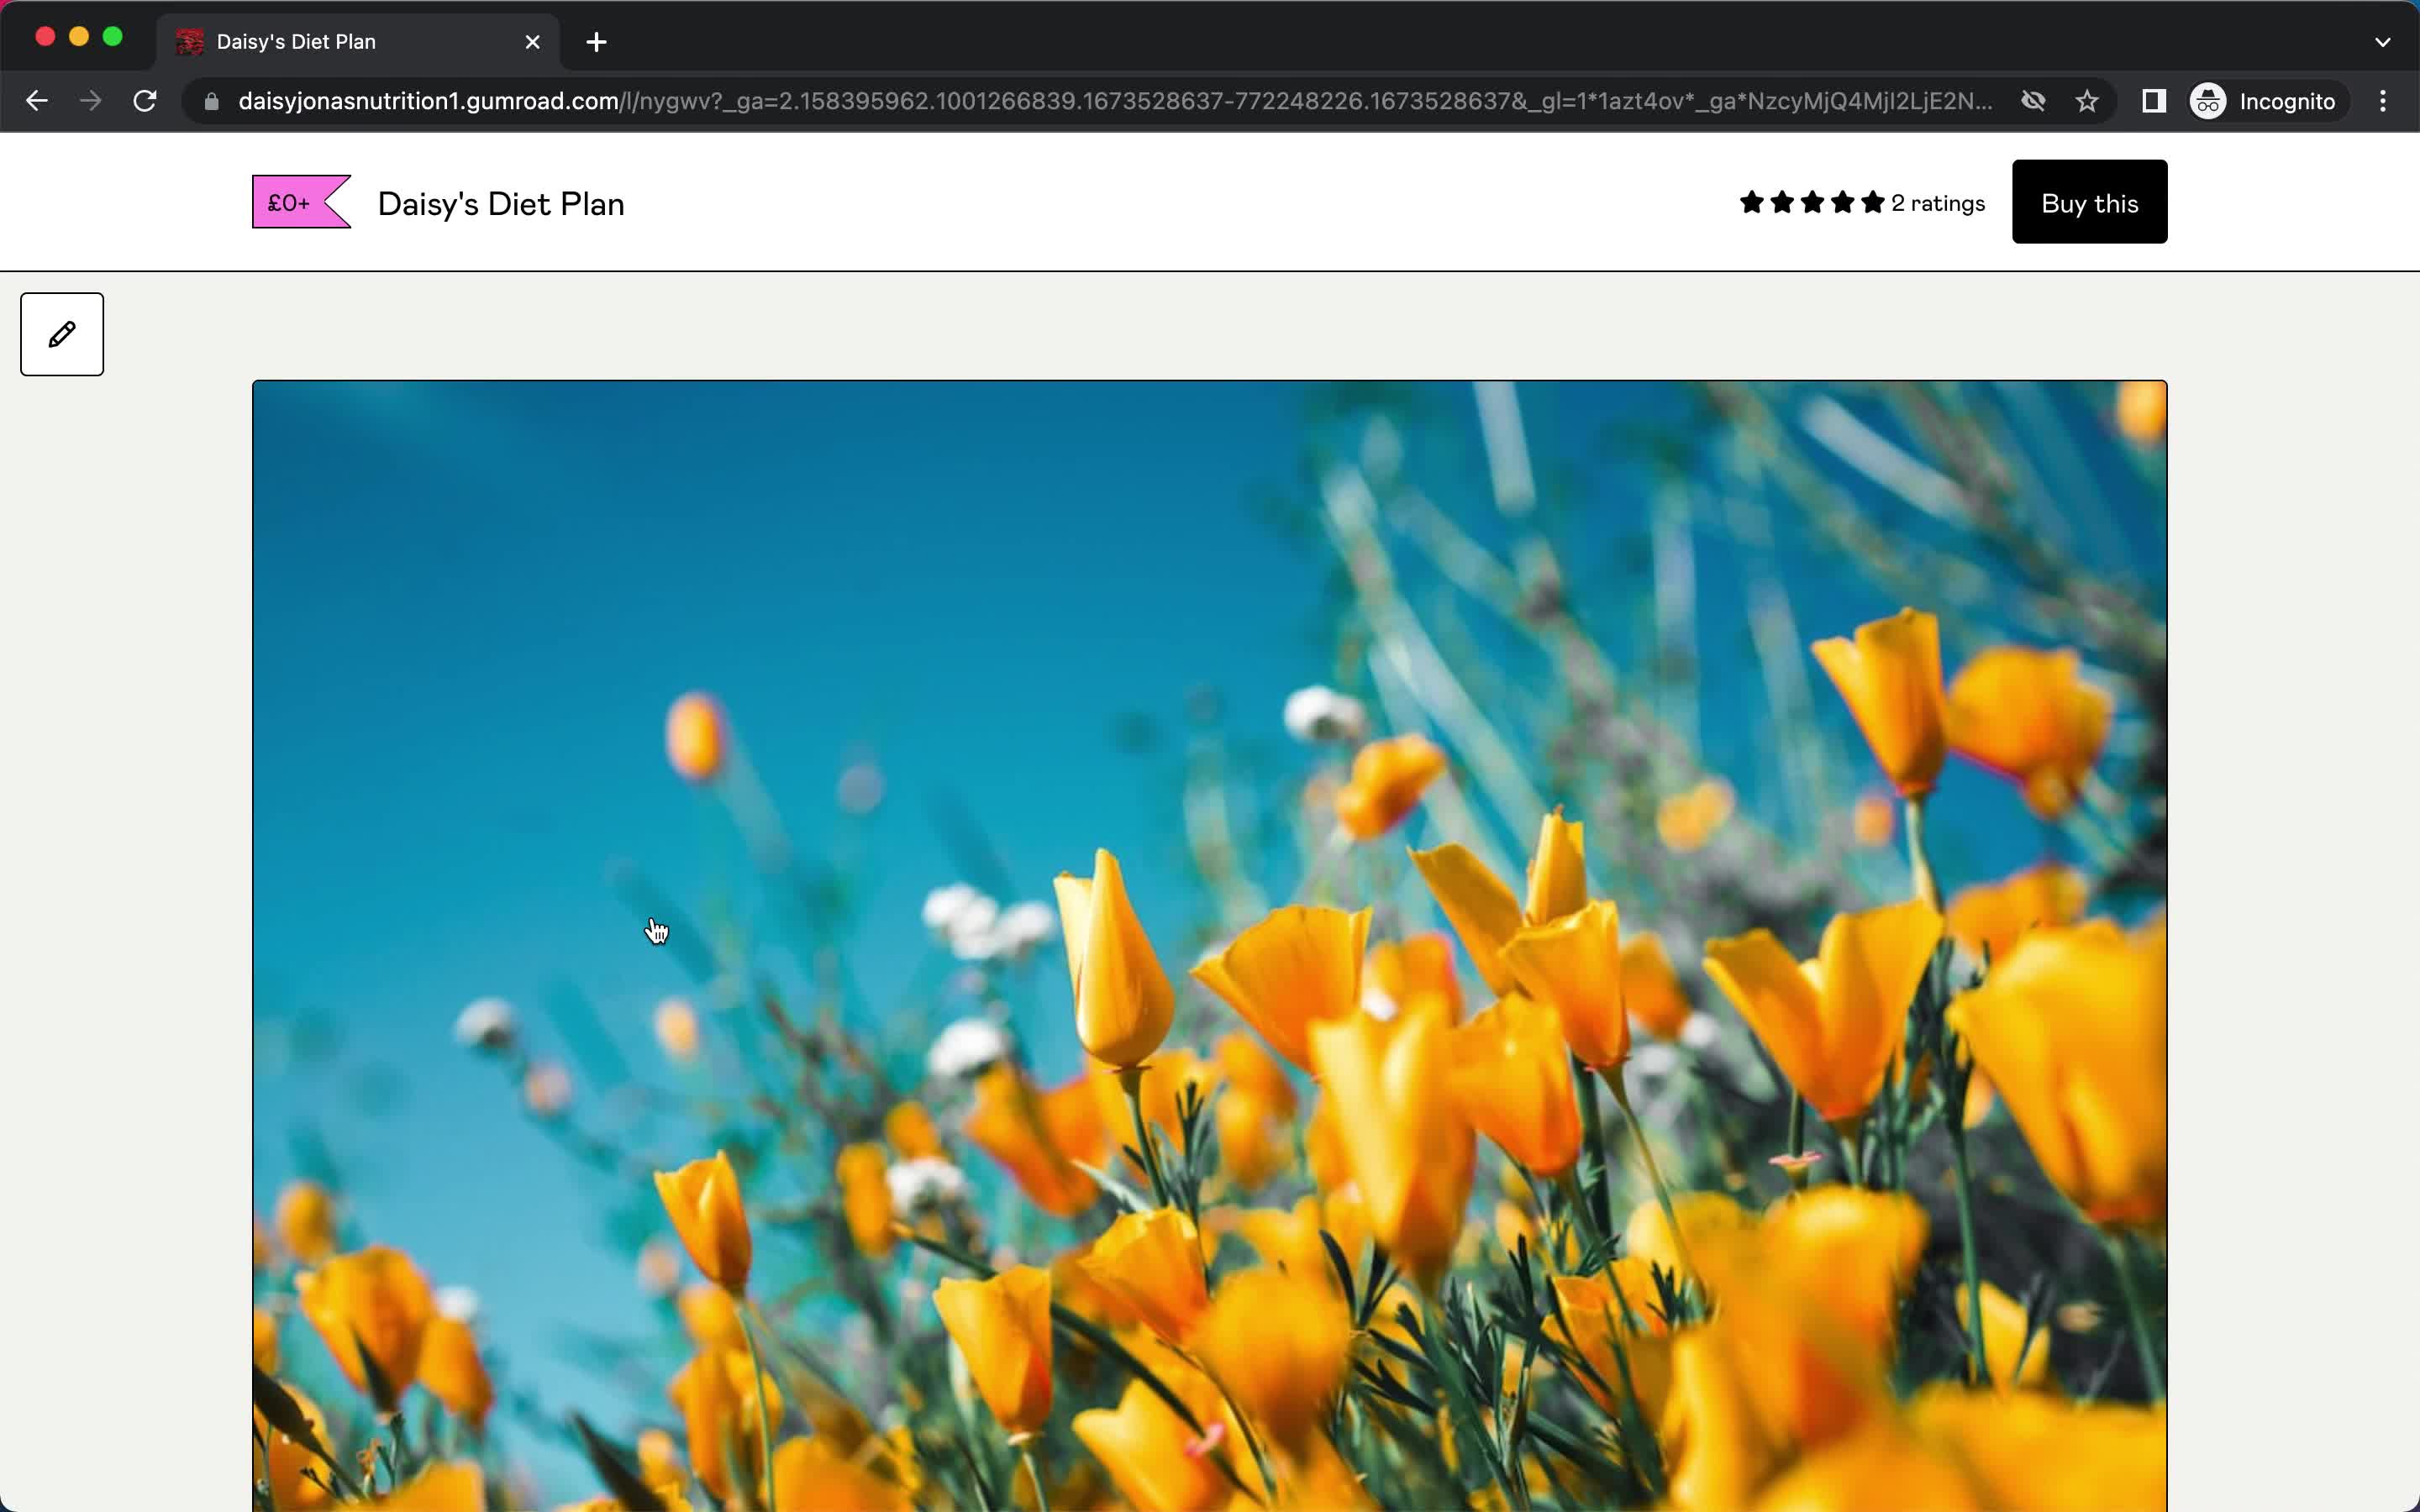Click the £0+ price tag
The image size is (2420, 1512).
[x=301, y=202]
